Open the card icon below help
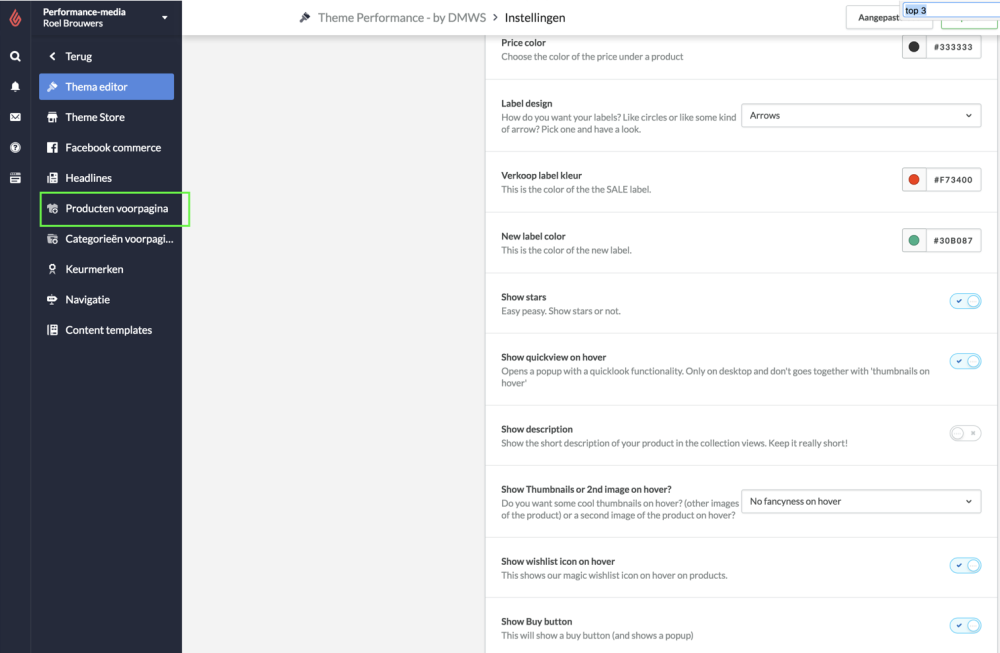 15,178
